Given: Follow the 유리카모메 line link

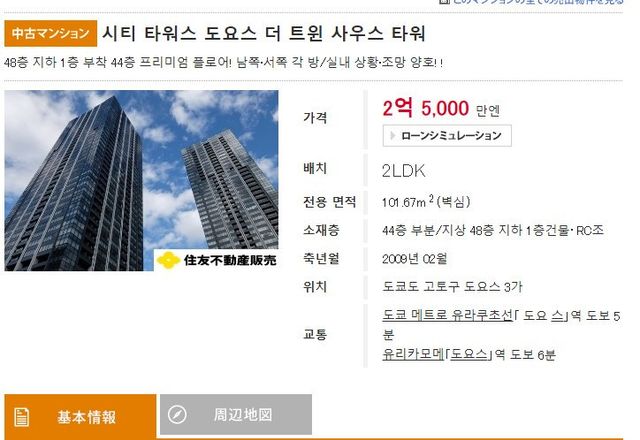Looking at the screenshot, I should pyautogui.click(x=413, y=354).
